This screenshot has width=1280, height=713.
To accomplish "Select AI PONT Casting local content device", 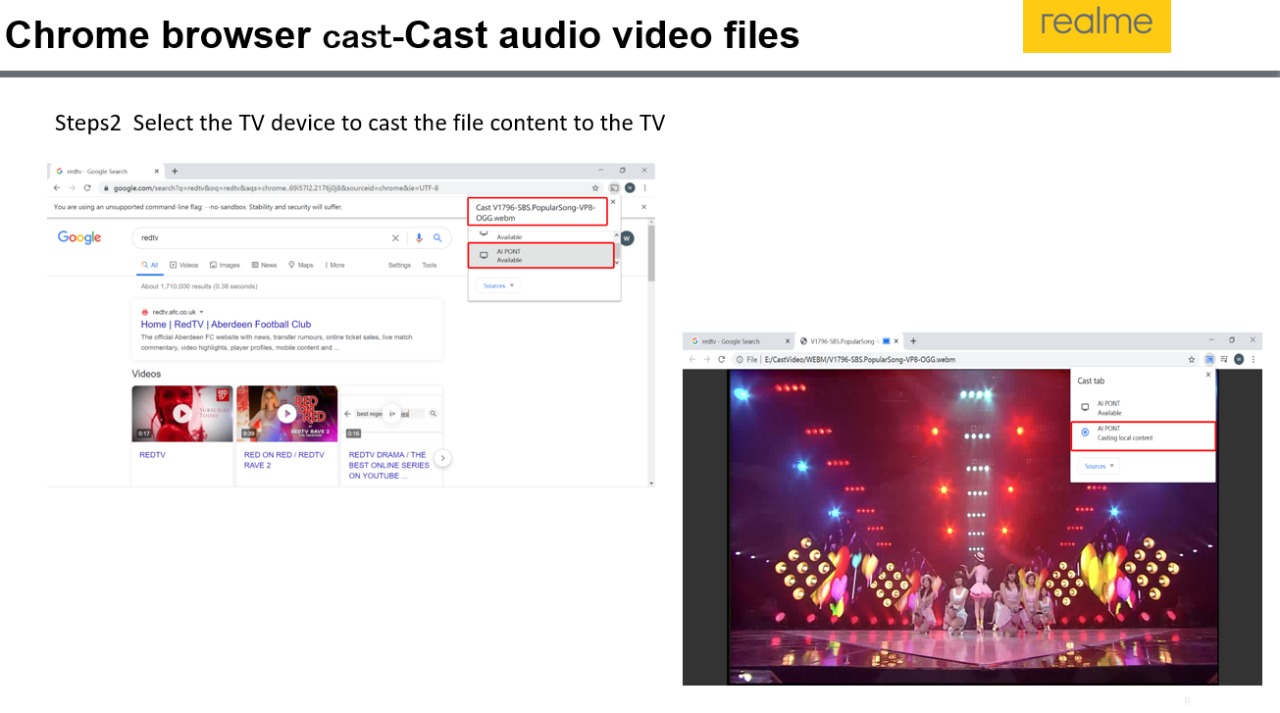I will point(1142,436).
